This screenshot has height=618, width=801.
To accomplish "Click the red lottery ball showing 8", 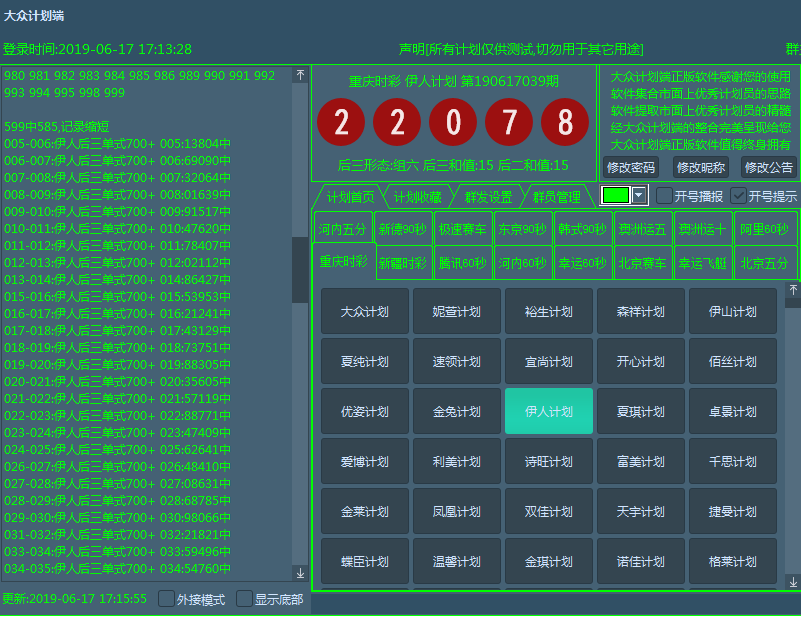I will pos(565,122).
